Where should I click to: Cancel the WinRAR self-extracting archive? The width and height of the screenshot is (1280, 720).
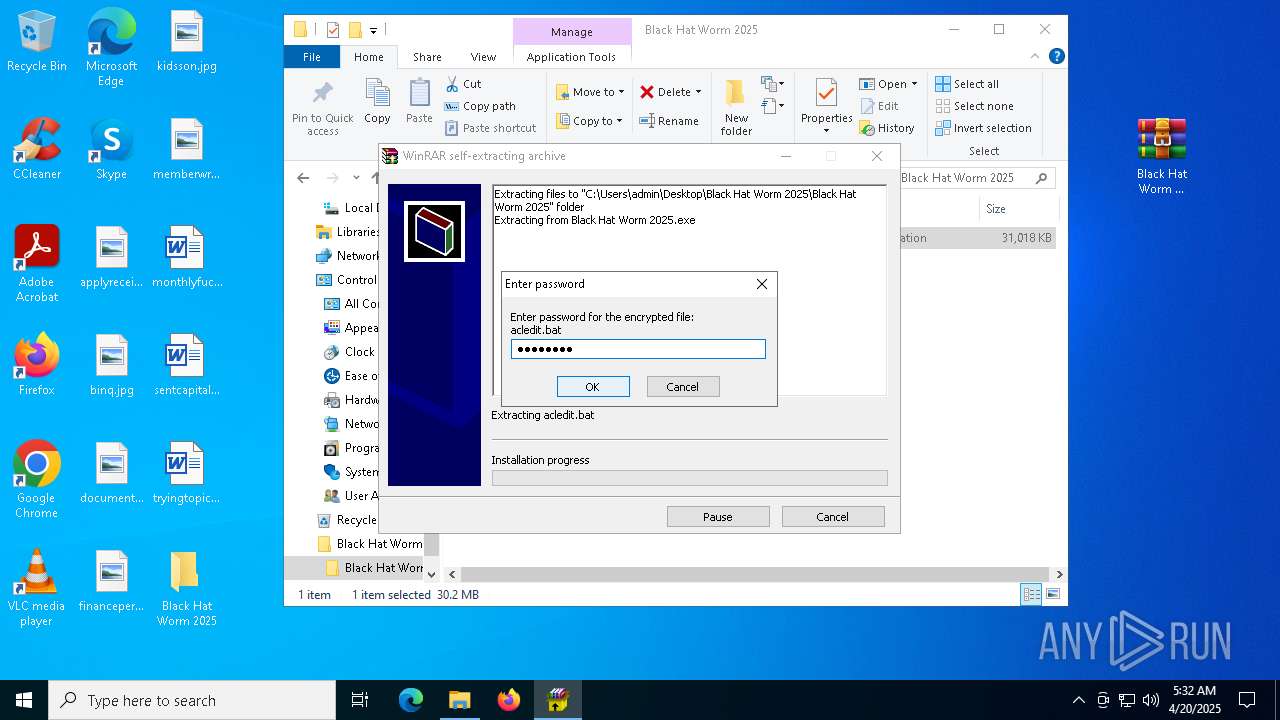coord(833,517)
